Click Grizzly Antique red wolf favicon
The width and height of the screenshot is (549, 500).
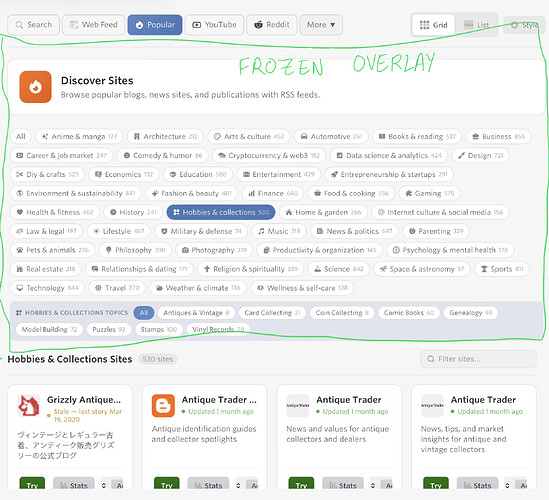coord(29,405)
